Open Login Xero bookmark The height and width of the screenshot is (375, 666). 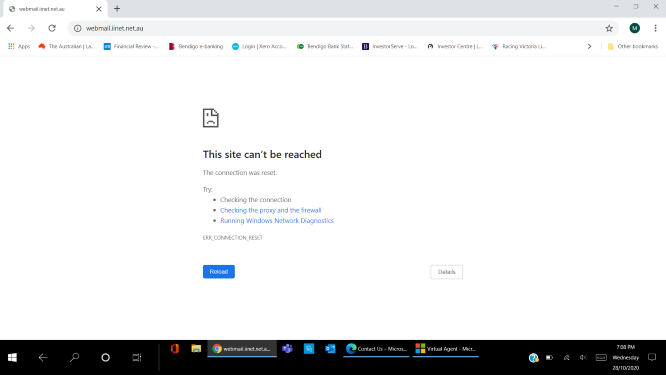[x=260, y=46]
